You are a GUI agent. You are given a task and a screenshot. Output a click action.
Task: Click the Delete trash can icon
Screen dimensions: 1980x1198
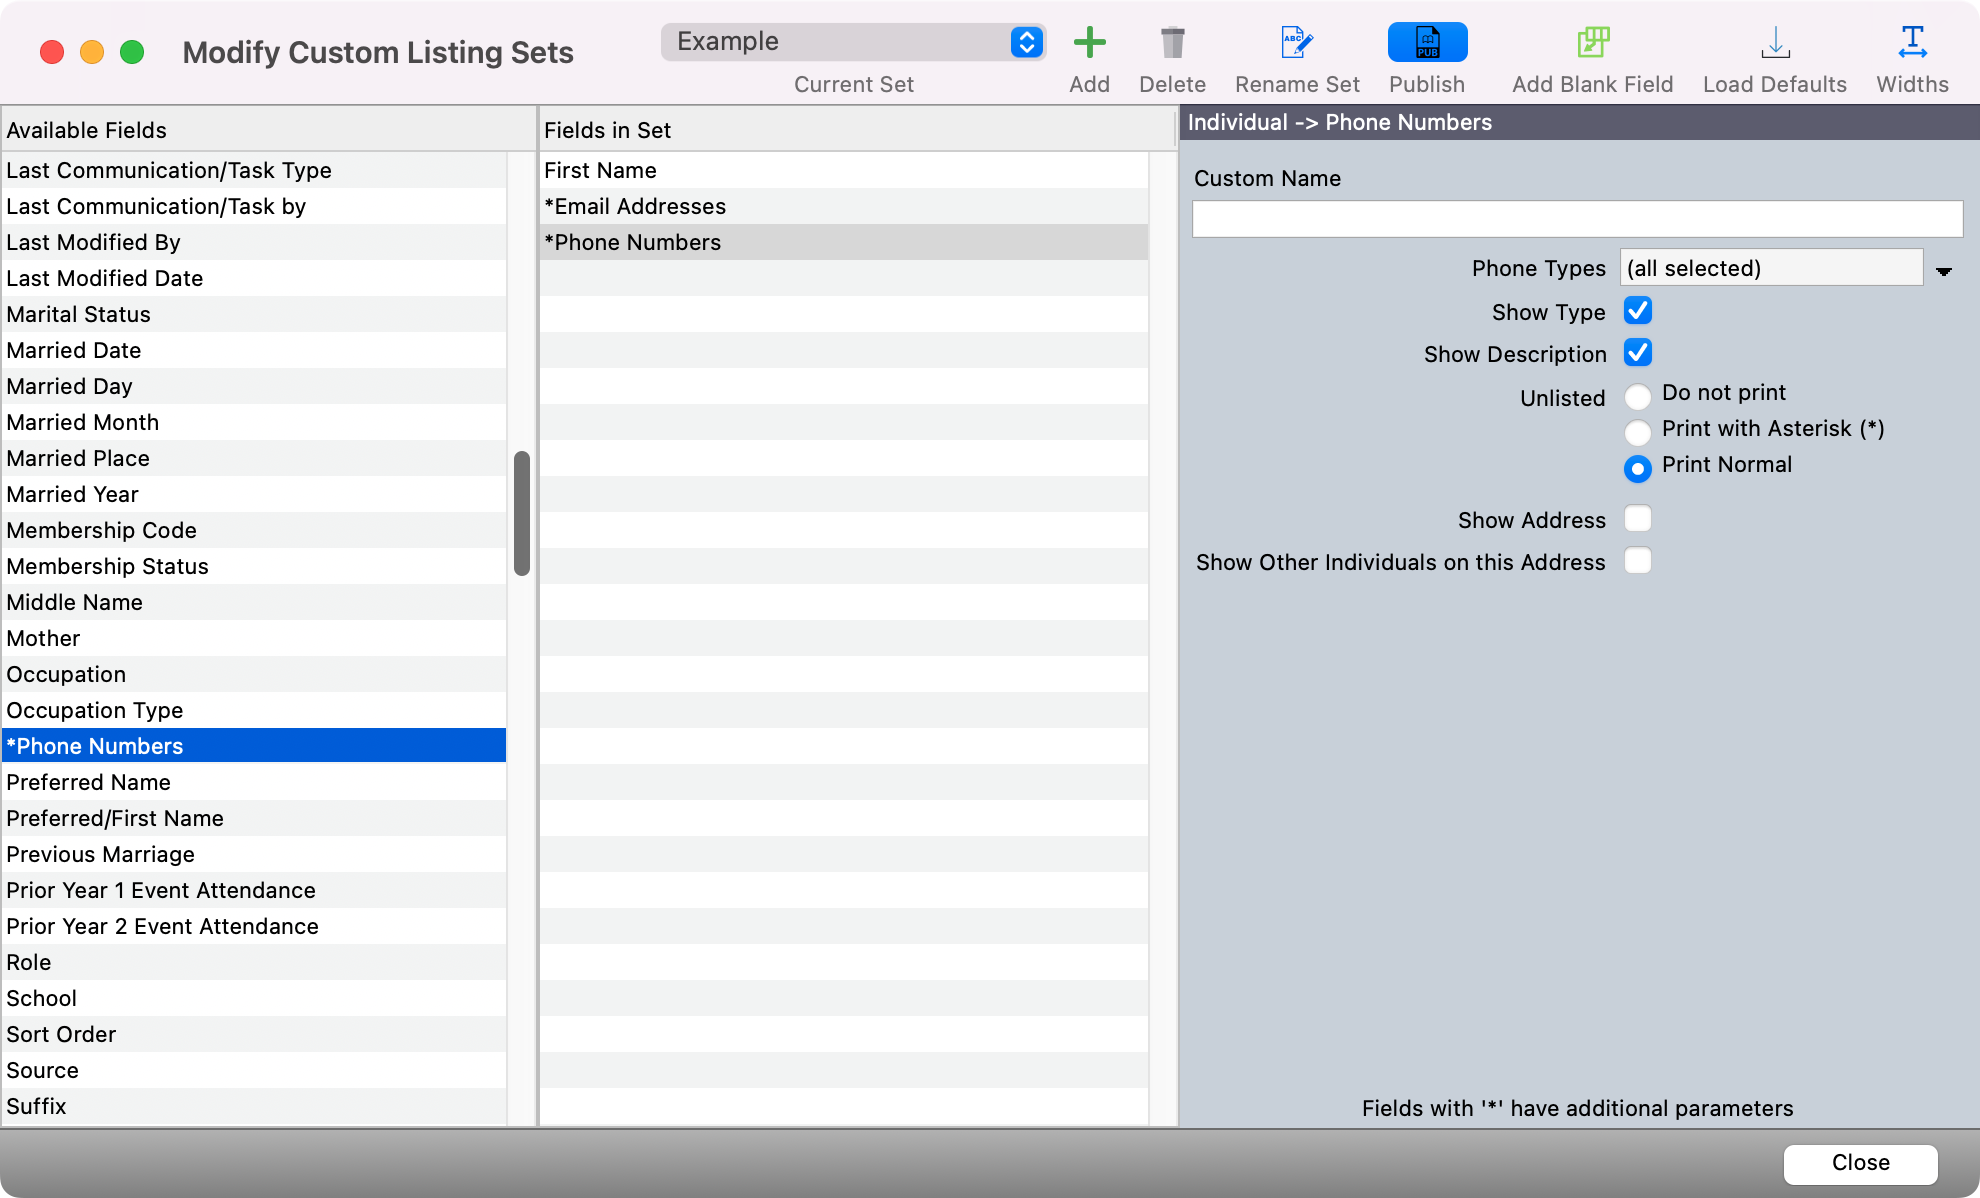(x=1172, y=43)
